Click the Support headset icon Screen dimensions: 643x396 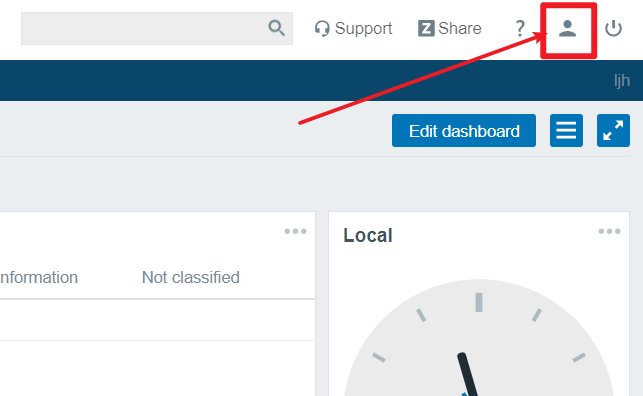[x=322, y=28]
